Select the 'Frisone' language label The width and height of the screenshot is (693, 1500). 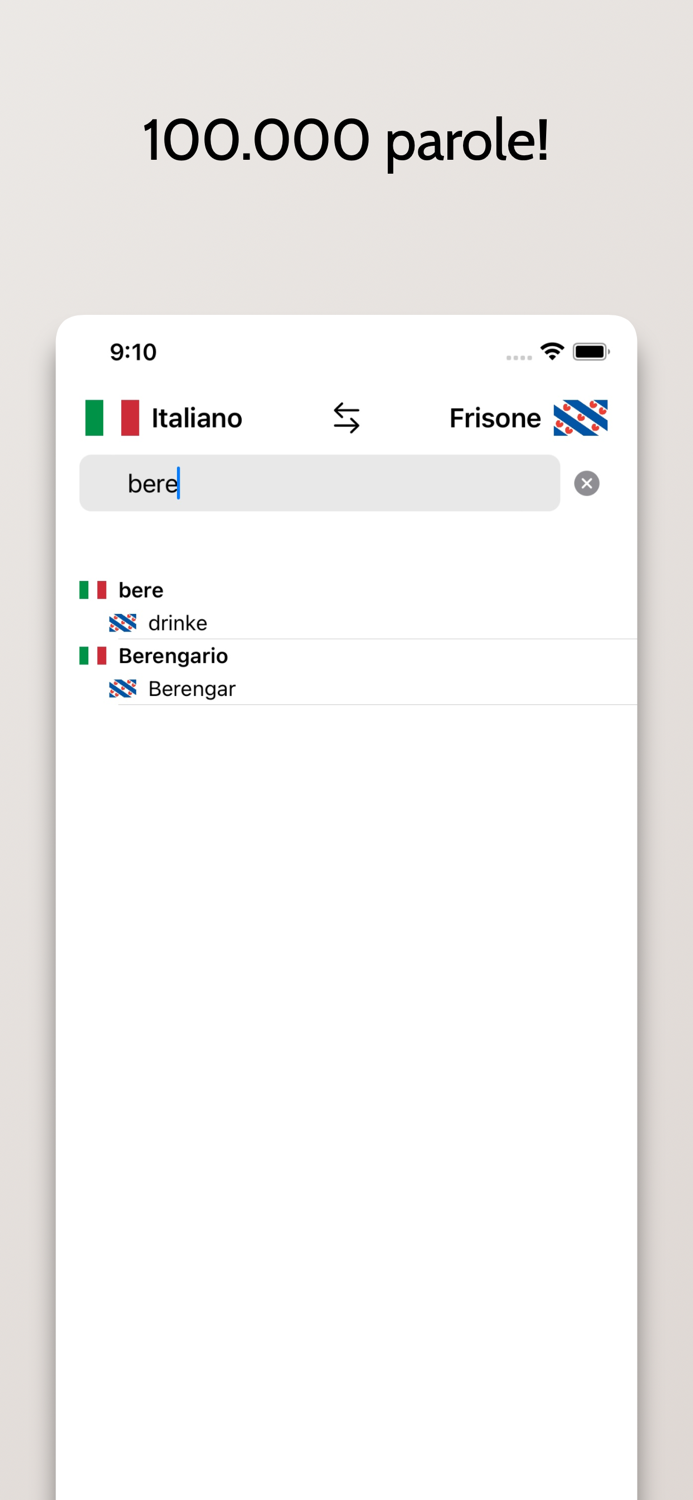495,418
